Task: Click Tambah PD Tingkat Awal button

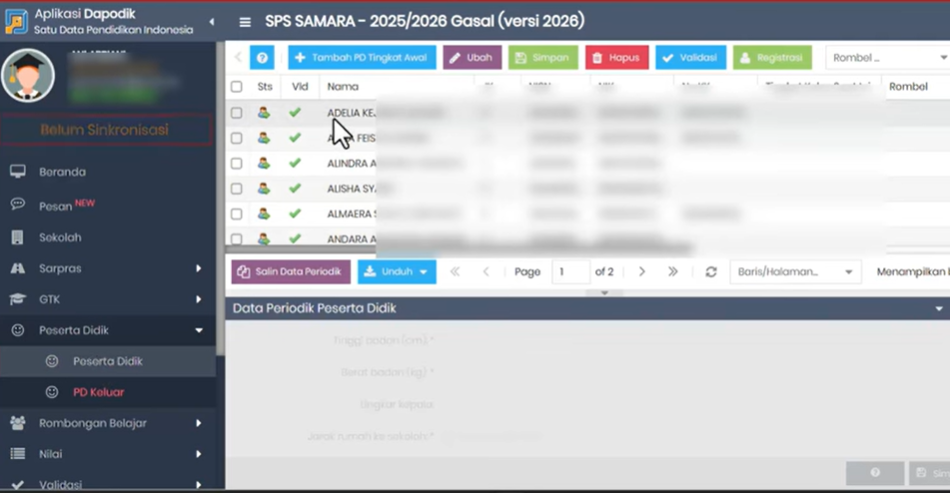Action: click(362, 58)
